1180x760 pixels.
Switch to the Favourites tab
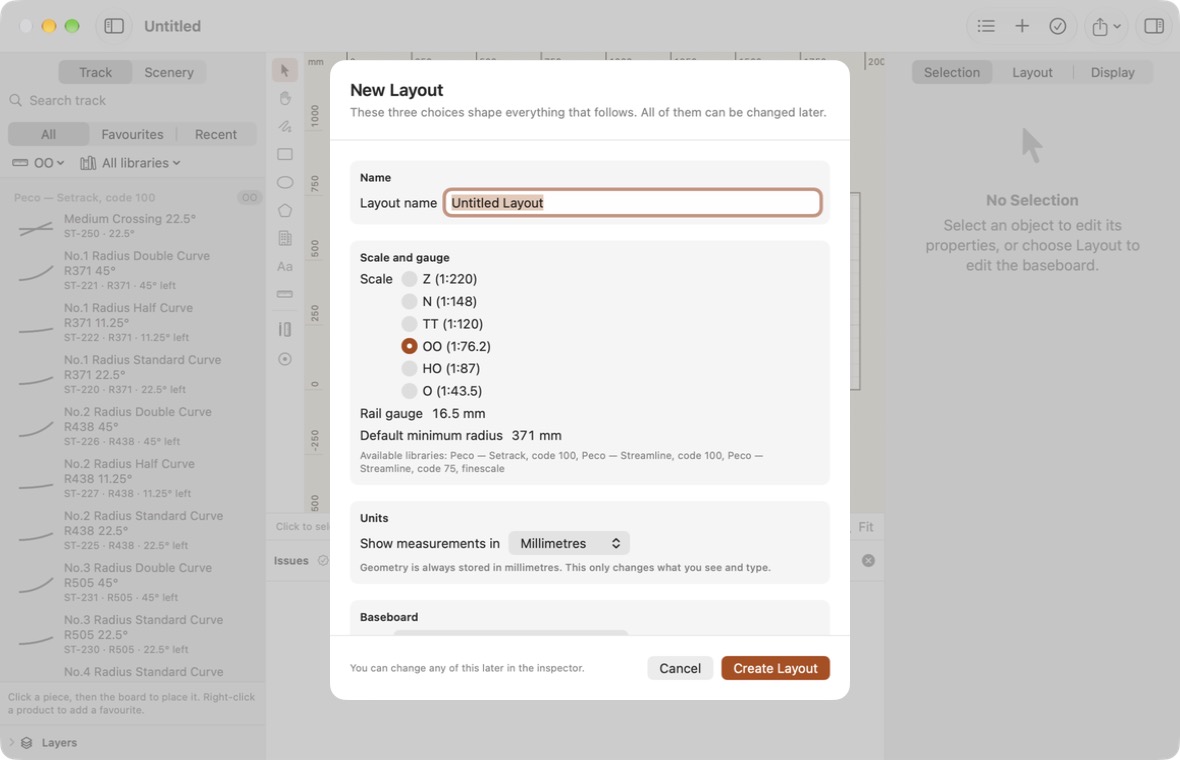click(x=132, y=135)
